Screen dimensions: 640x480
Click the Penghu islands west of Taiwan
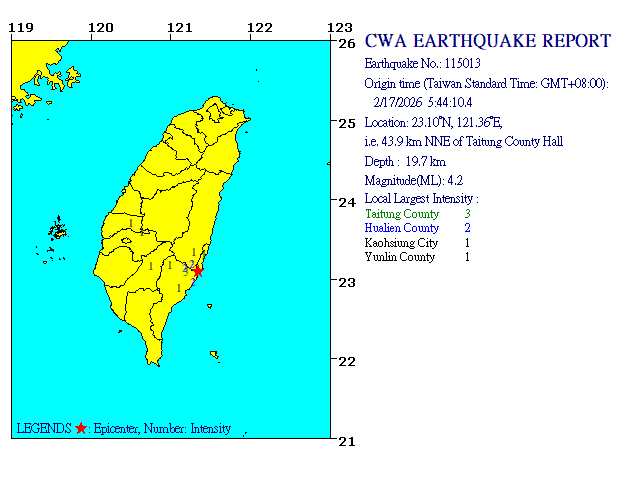59,229
